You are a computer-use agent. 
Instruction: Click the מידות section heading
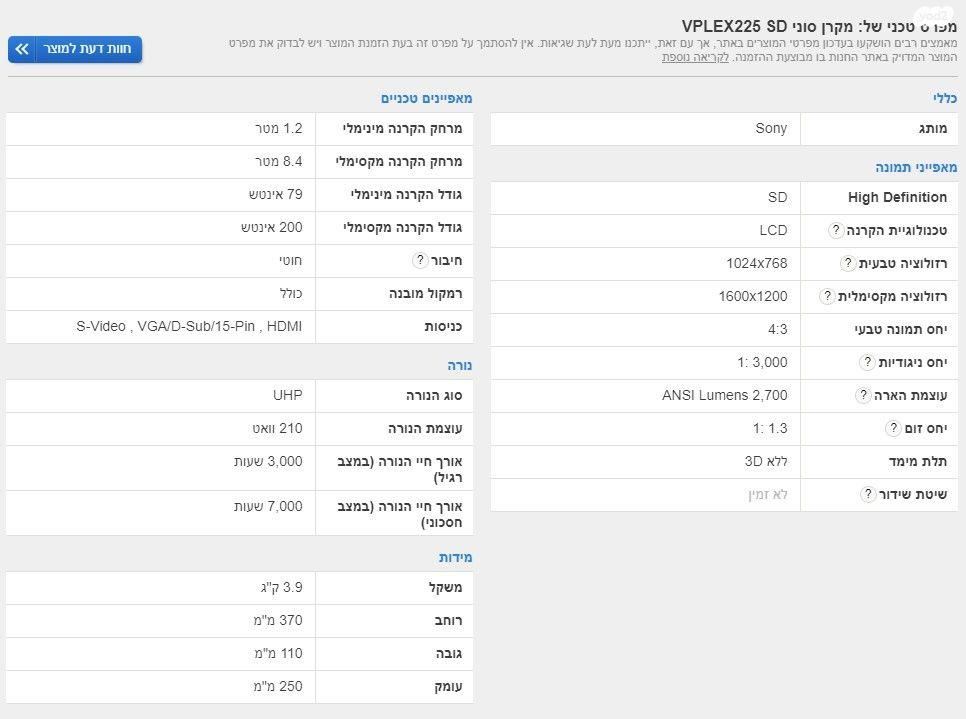coord(455,558)
